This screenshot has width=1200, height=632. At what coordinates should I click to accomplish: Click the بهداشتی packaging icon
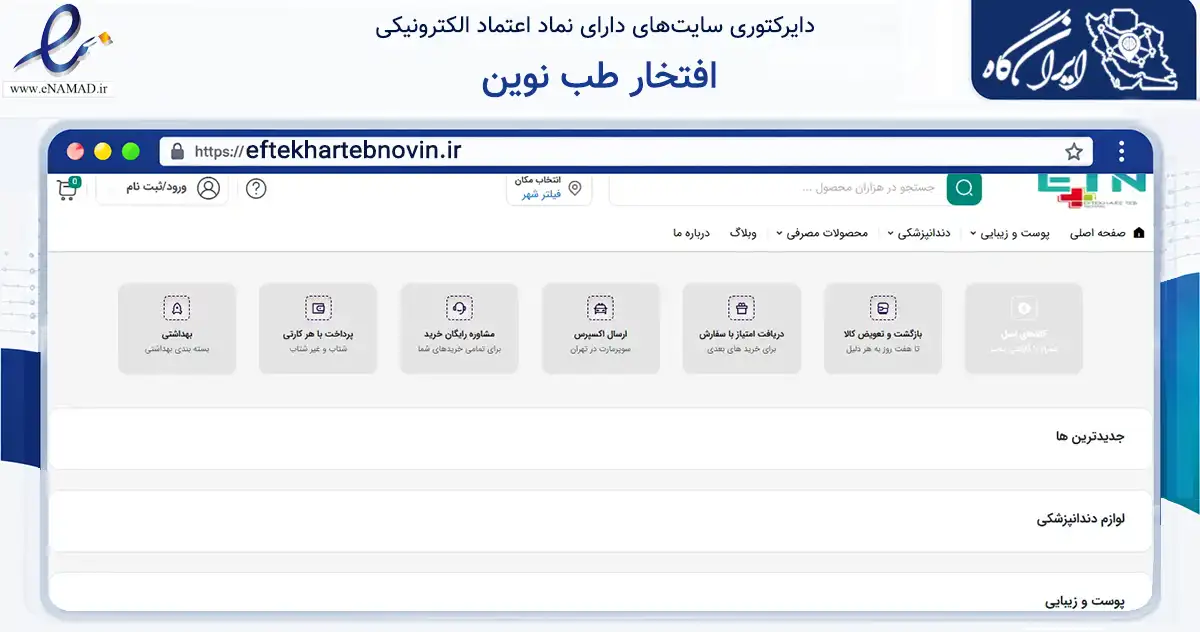click(177, 308)
